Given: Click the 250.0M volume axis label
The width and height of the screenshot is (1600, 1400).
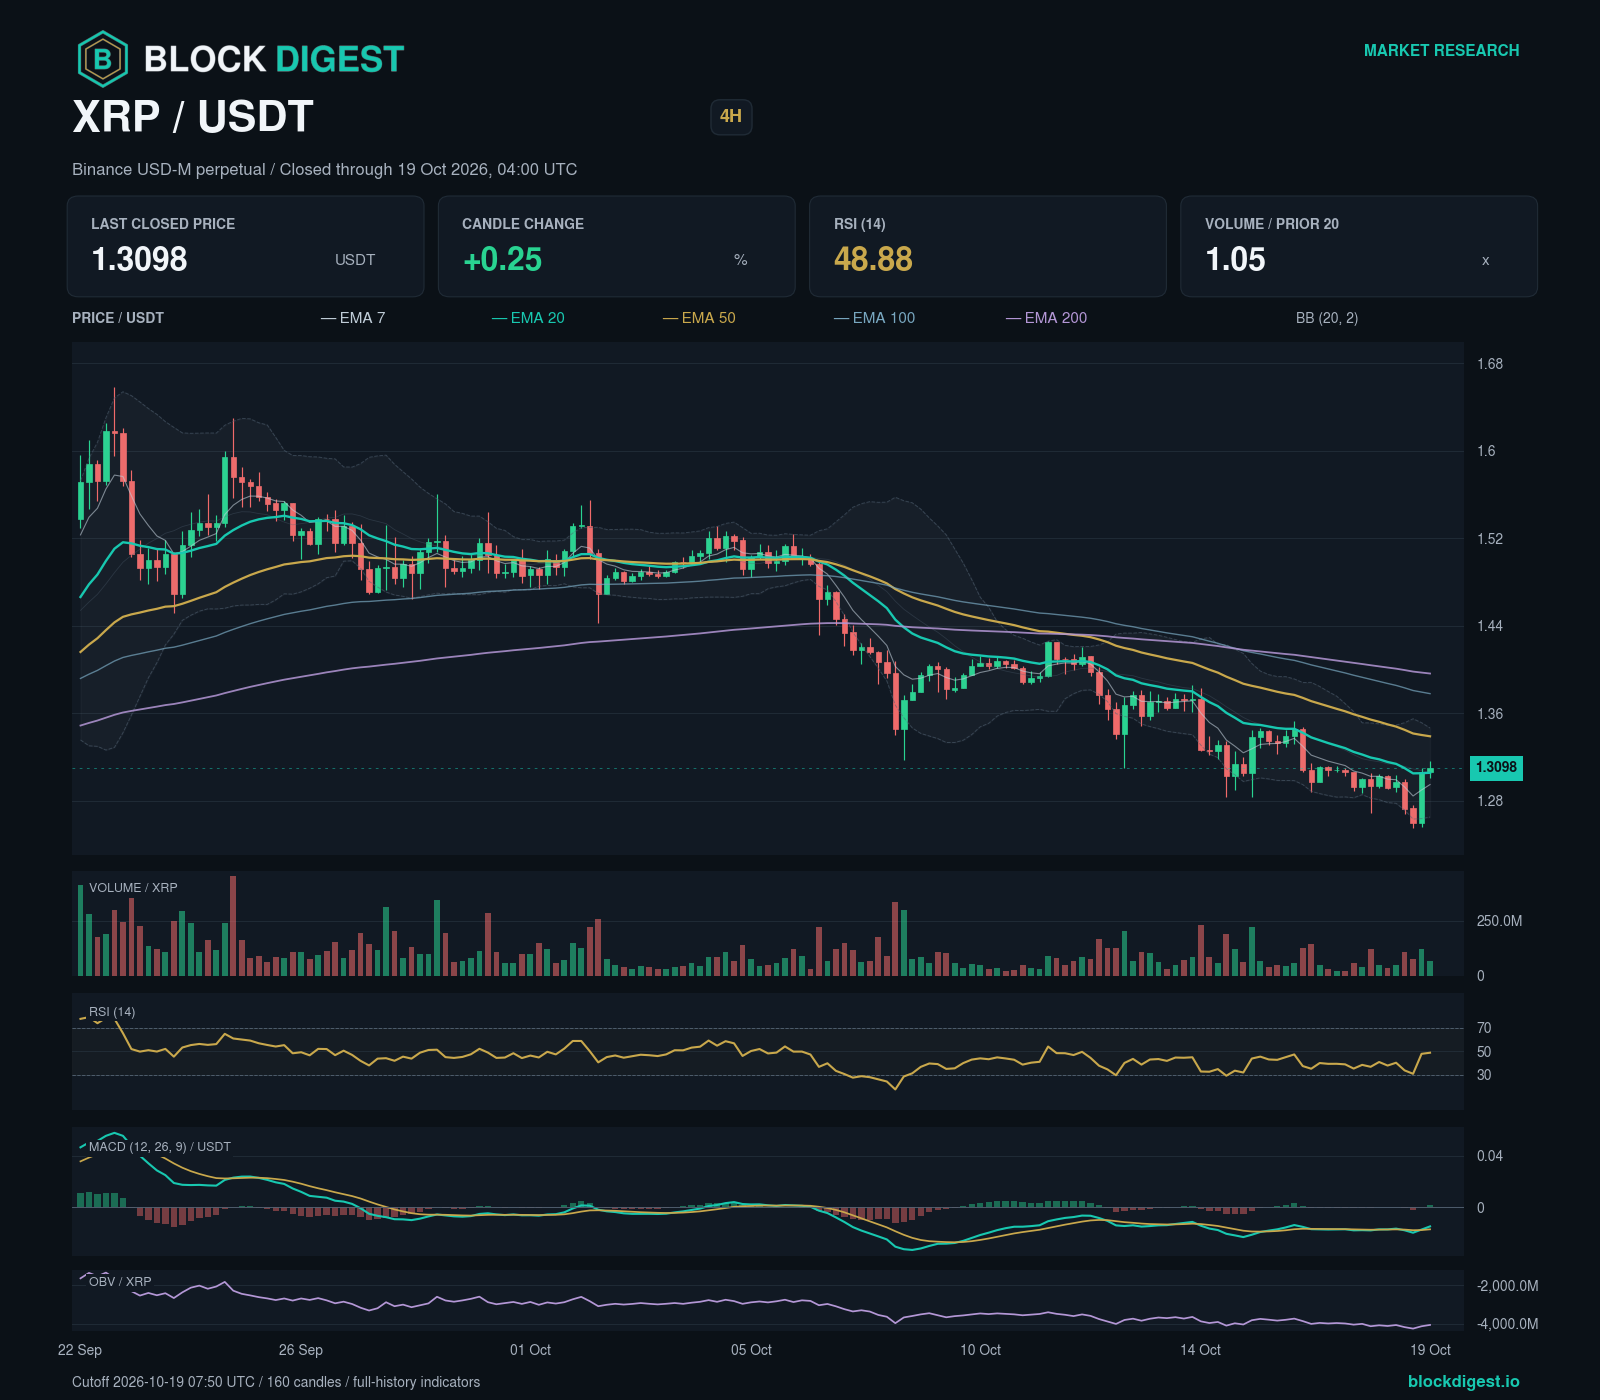Looking at the screenshot, I should click(x=1499, y=921).
